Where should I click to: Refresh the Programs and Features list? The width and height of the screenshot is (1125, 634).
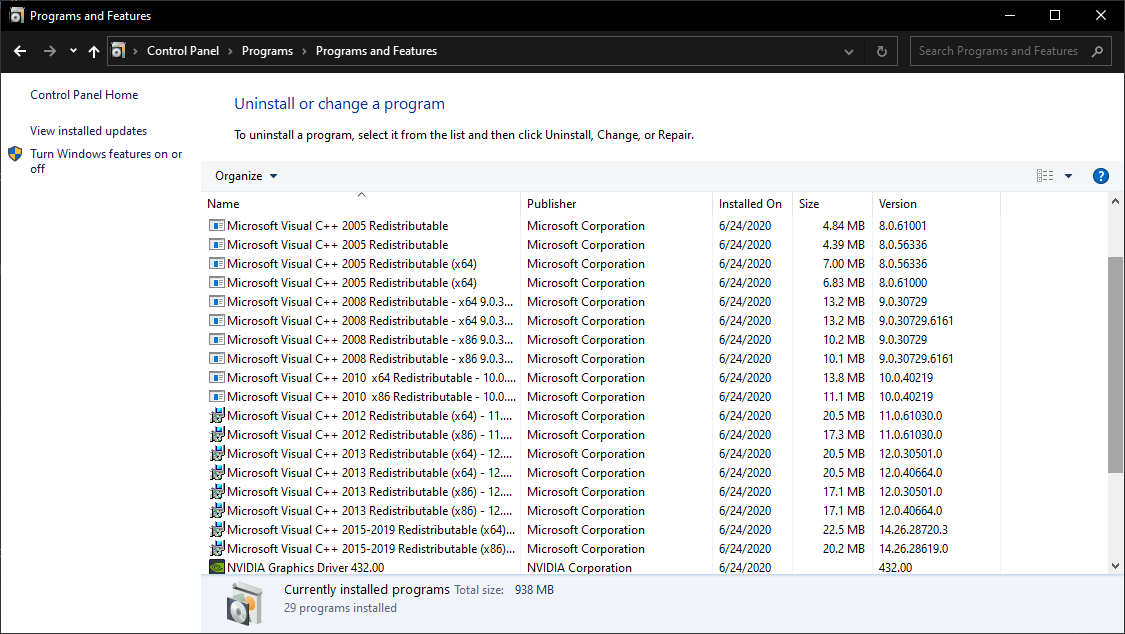(882, 52)
